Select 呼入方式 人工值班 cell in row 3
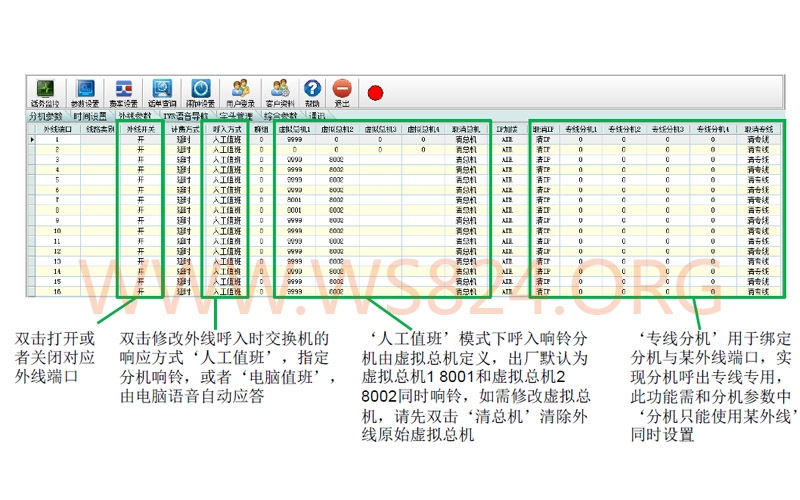800x500 pixels. point(227,160)
